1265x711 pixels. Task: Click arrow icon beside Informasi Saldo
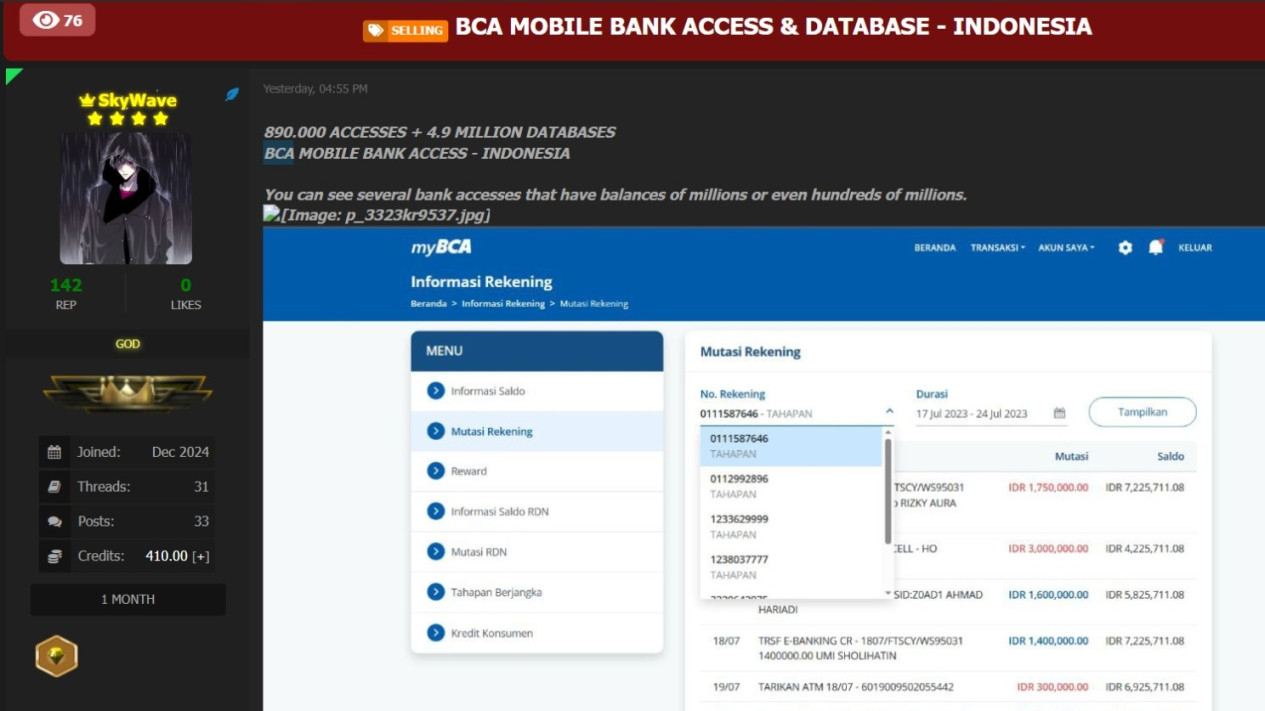(436, 390)
